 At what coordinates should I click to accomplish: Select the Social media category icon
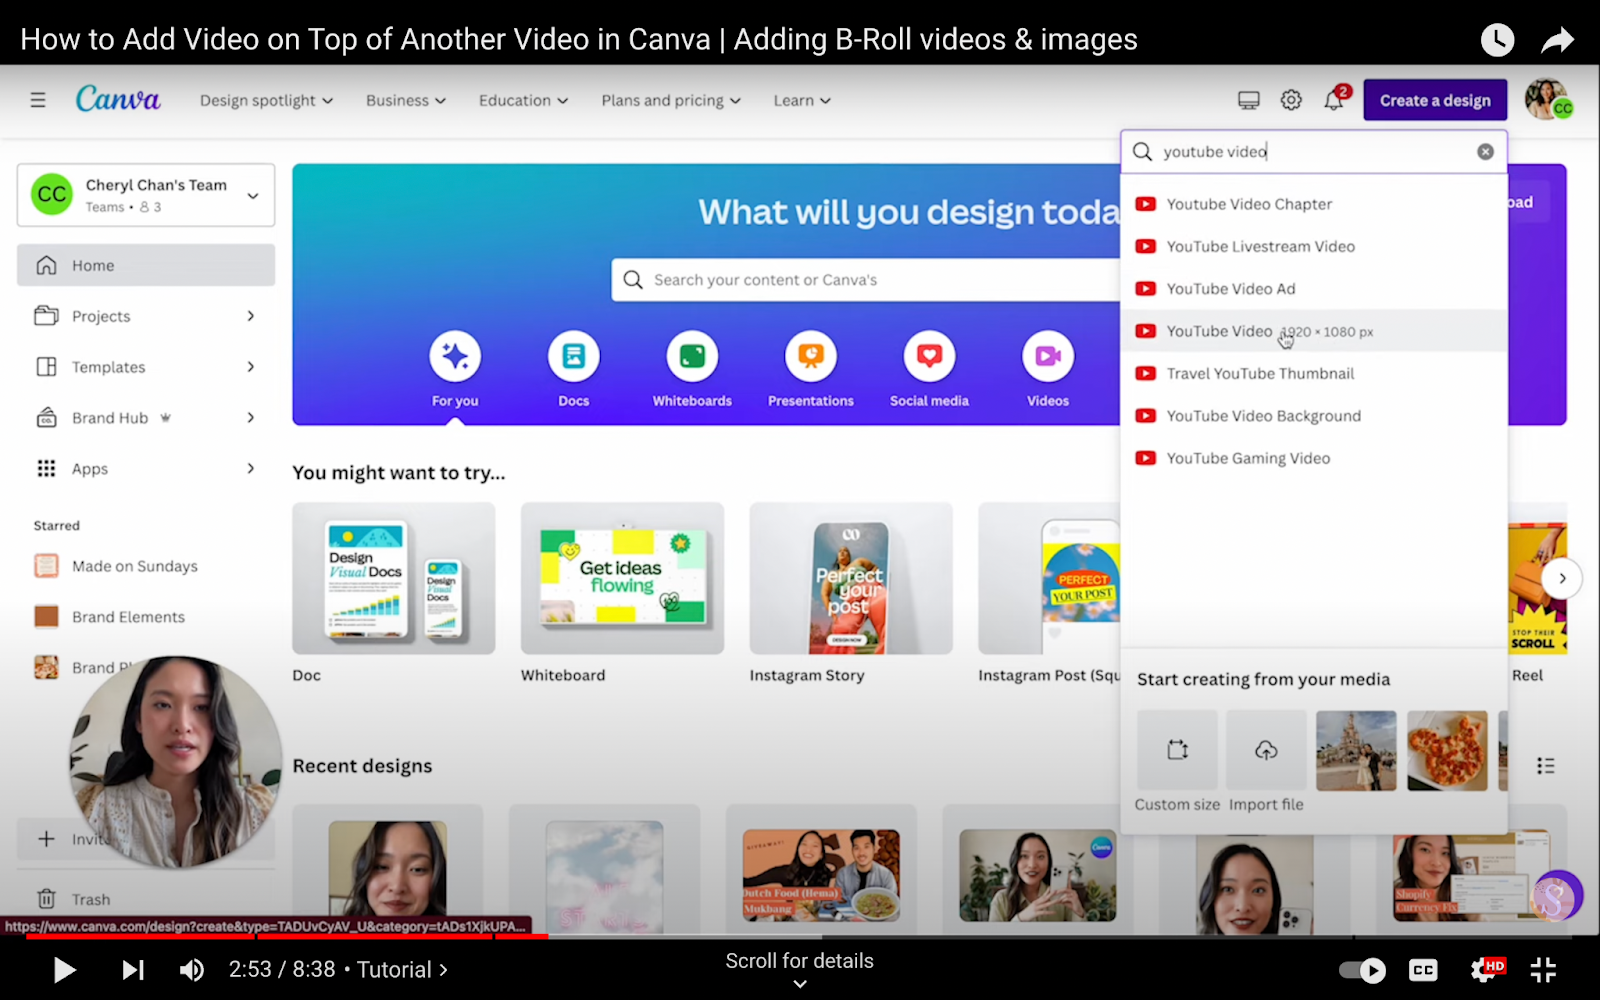[930, 356]
